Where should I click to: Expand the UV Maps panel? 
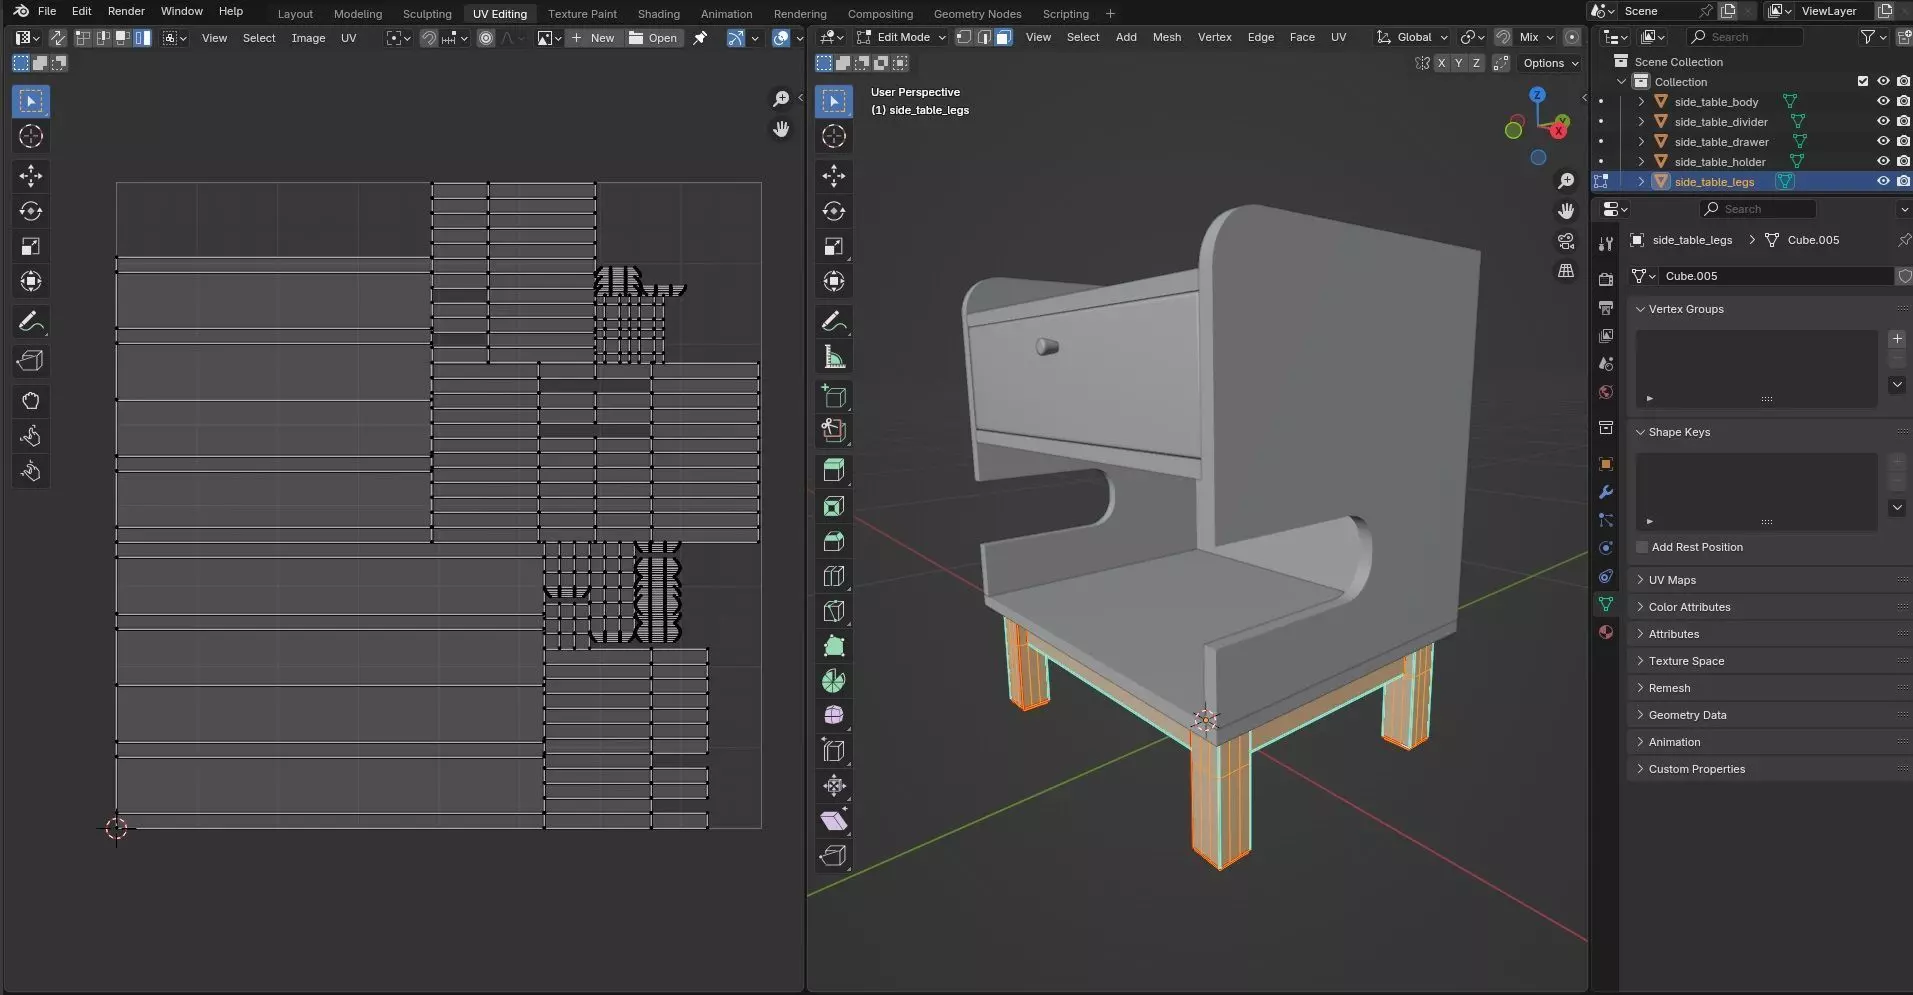click(x=1672, y=580)
